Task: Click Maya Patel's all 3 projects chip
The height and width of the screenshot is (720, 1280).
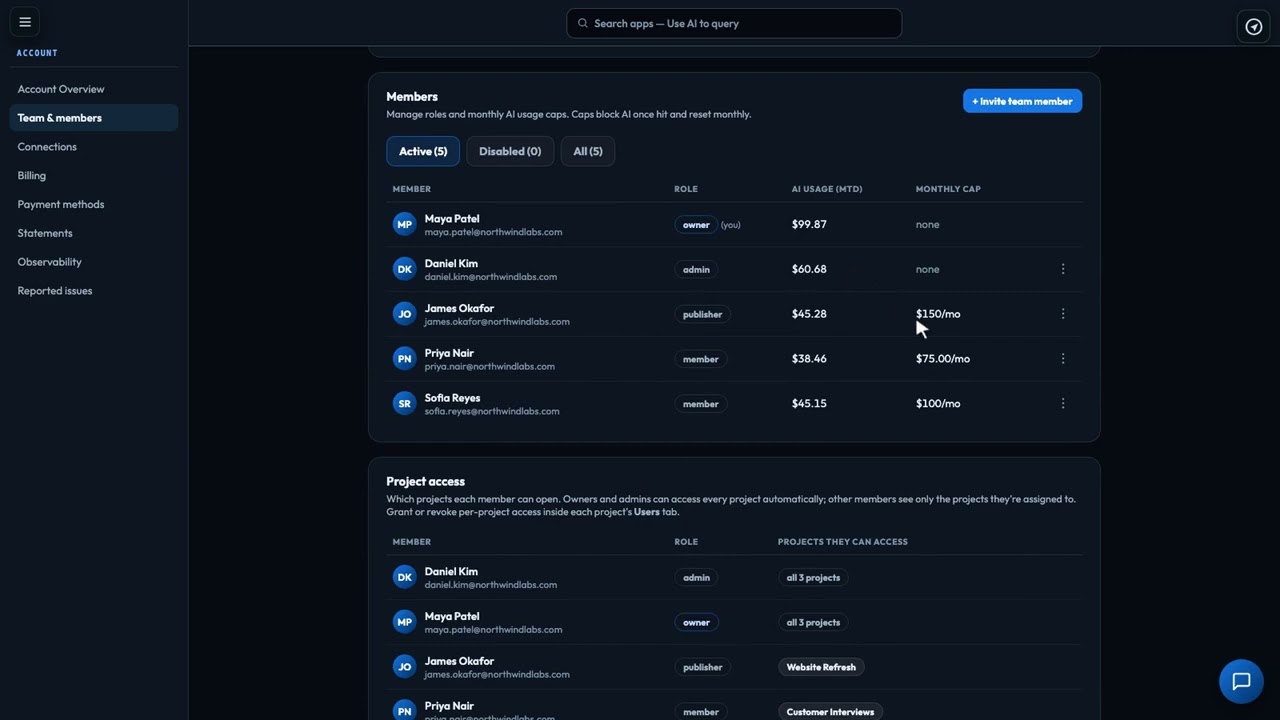Action: point(813,622)
